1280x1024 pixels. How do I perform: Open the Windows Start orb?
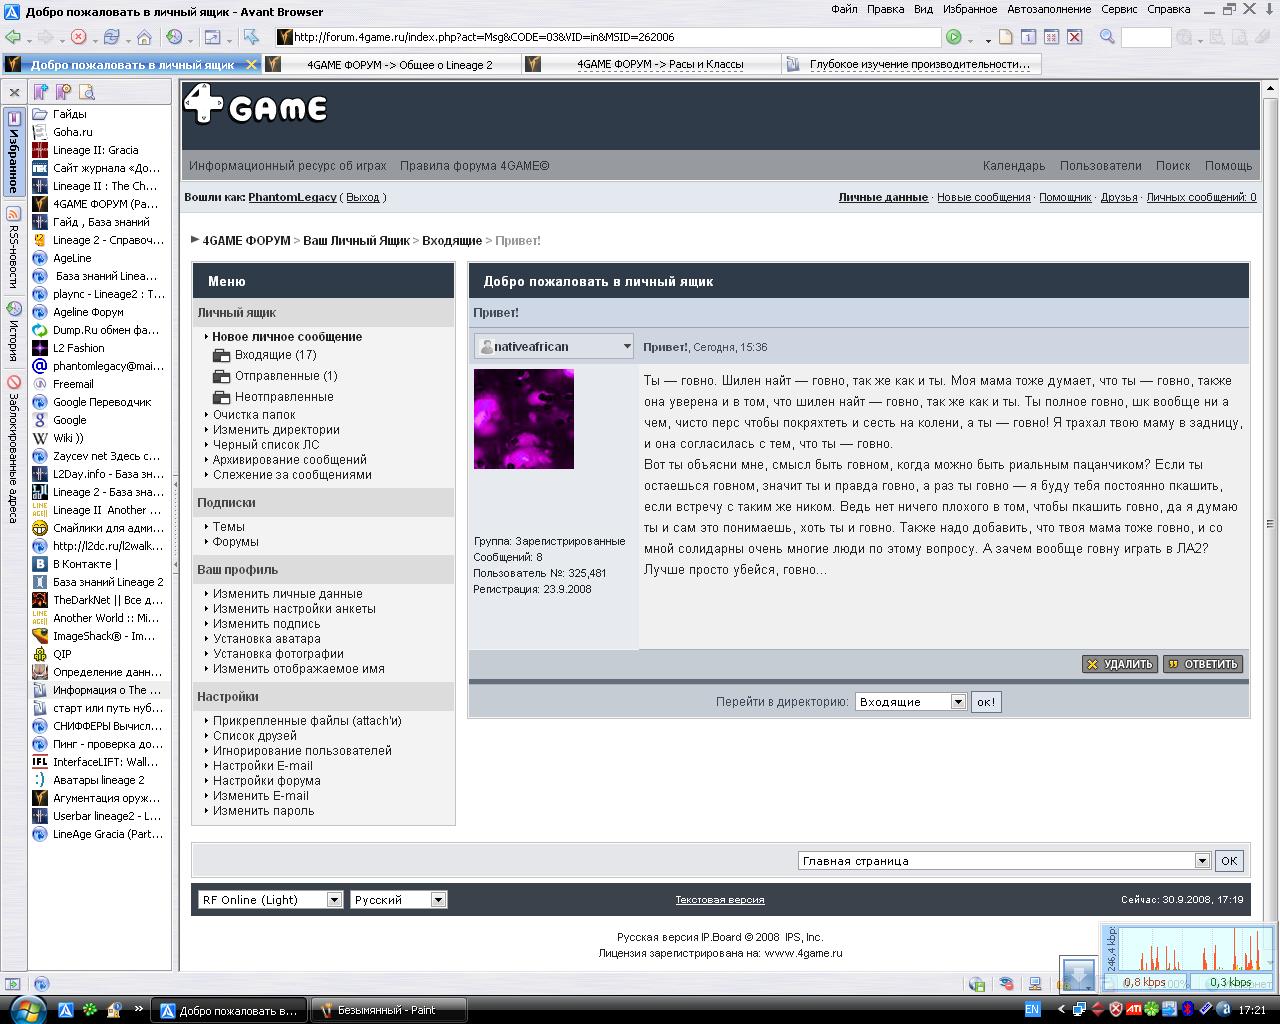pyautogui.click(x=24, y=1008)
